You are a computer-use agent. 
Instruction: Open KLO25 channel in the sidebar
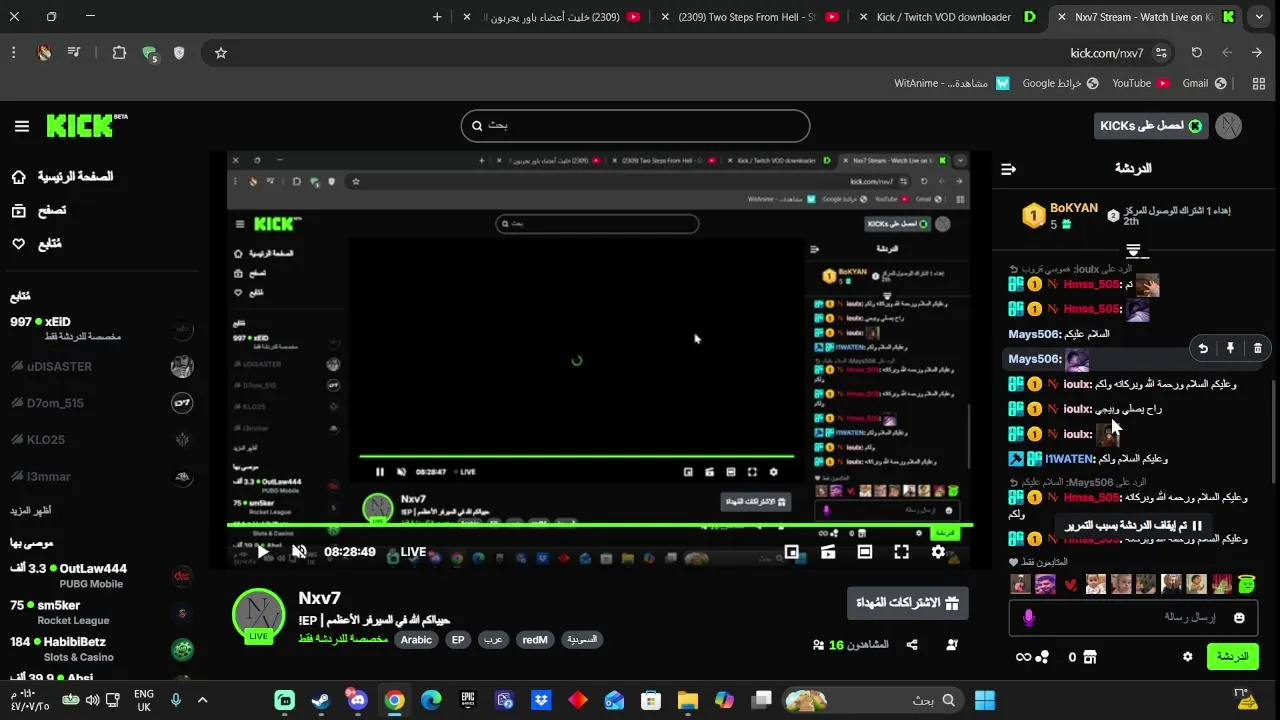point(100,440)
